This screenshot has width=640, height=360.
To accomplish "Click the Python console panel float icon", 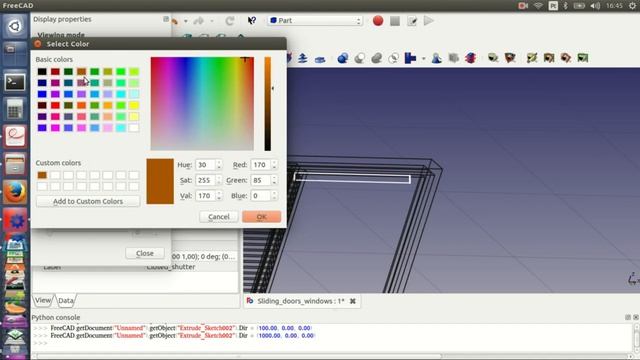I will point(628,317).
